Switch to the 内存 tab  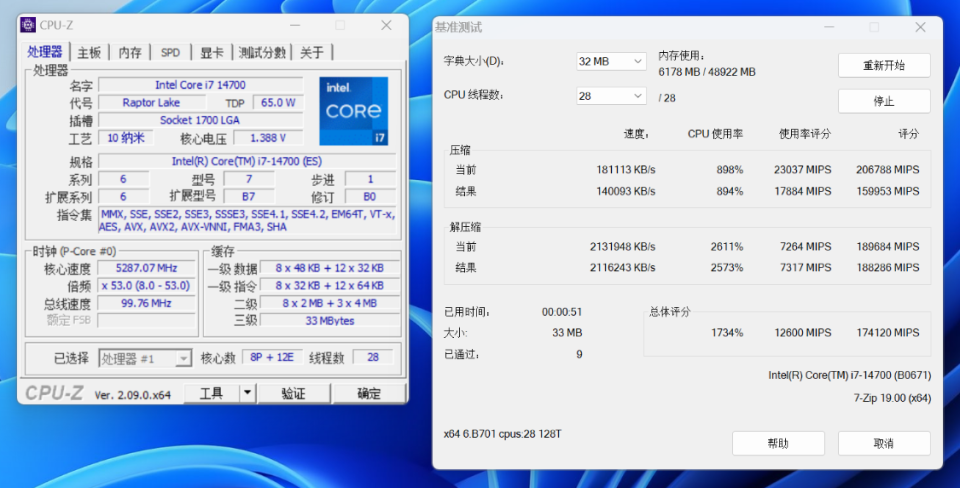[x=130, y=53]
